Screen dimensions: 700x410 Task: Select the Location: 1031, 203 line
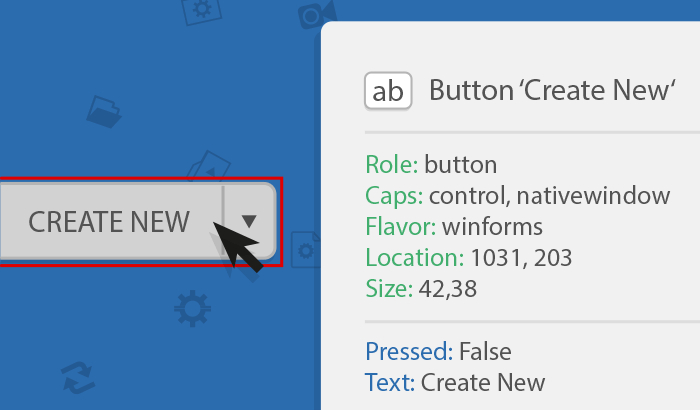tap(469, 258)
